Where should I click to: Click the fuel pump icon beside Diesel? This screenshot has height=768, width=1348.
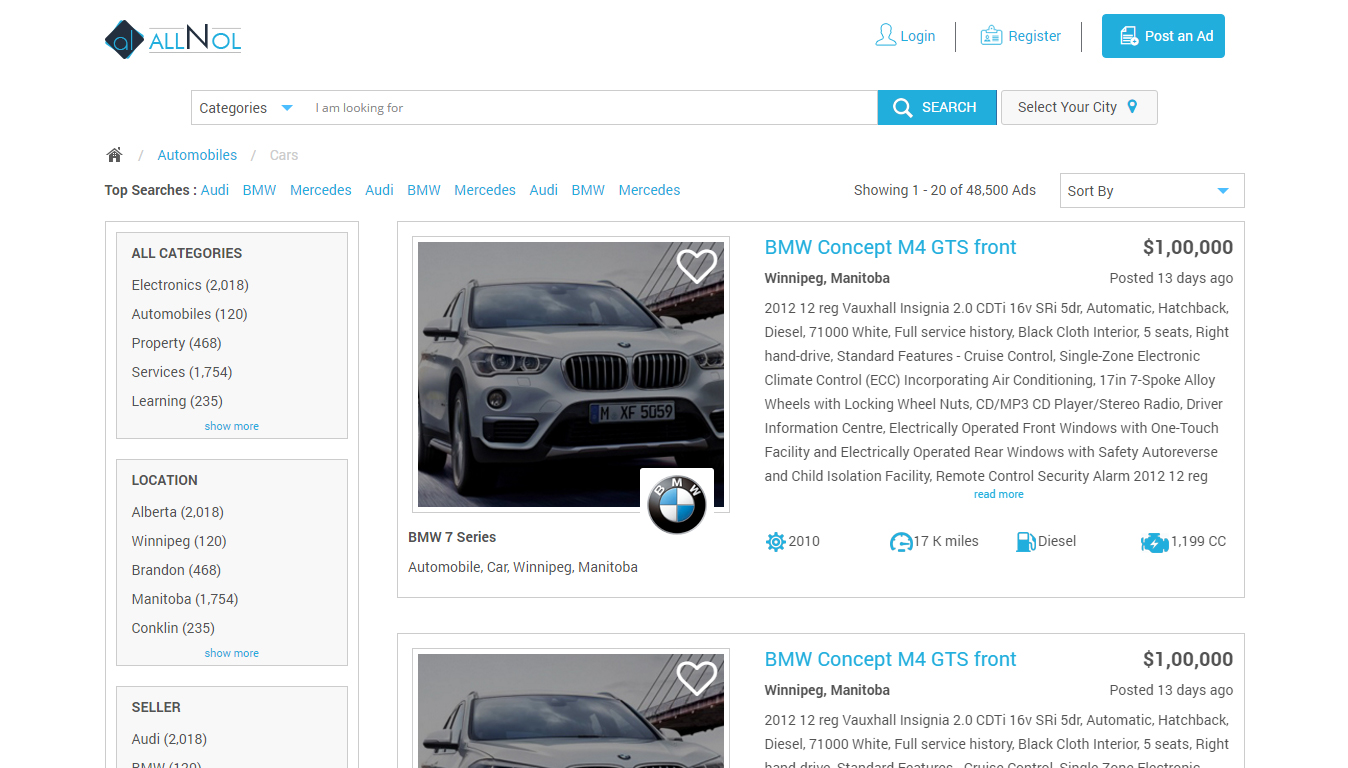tap(1026, 542)
